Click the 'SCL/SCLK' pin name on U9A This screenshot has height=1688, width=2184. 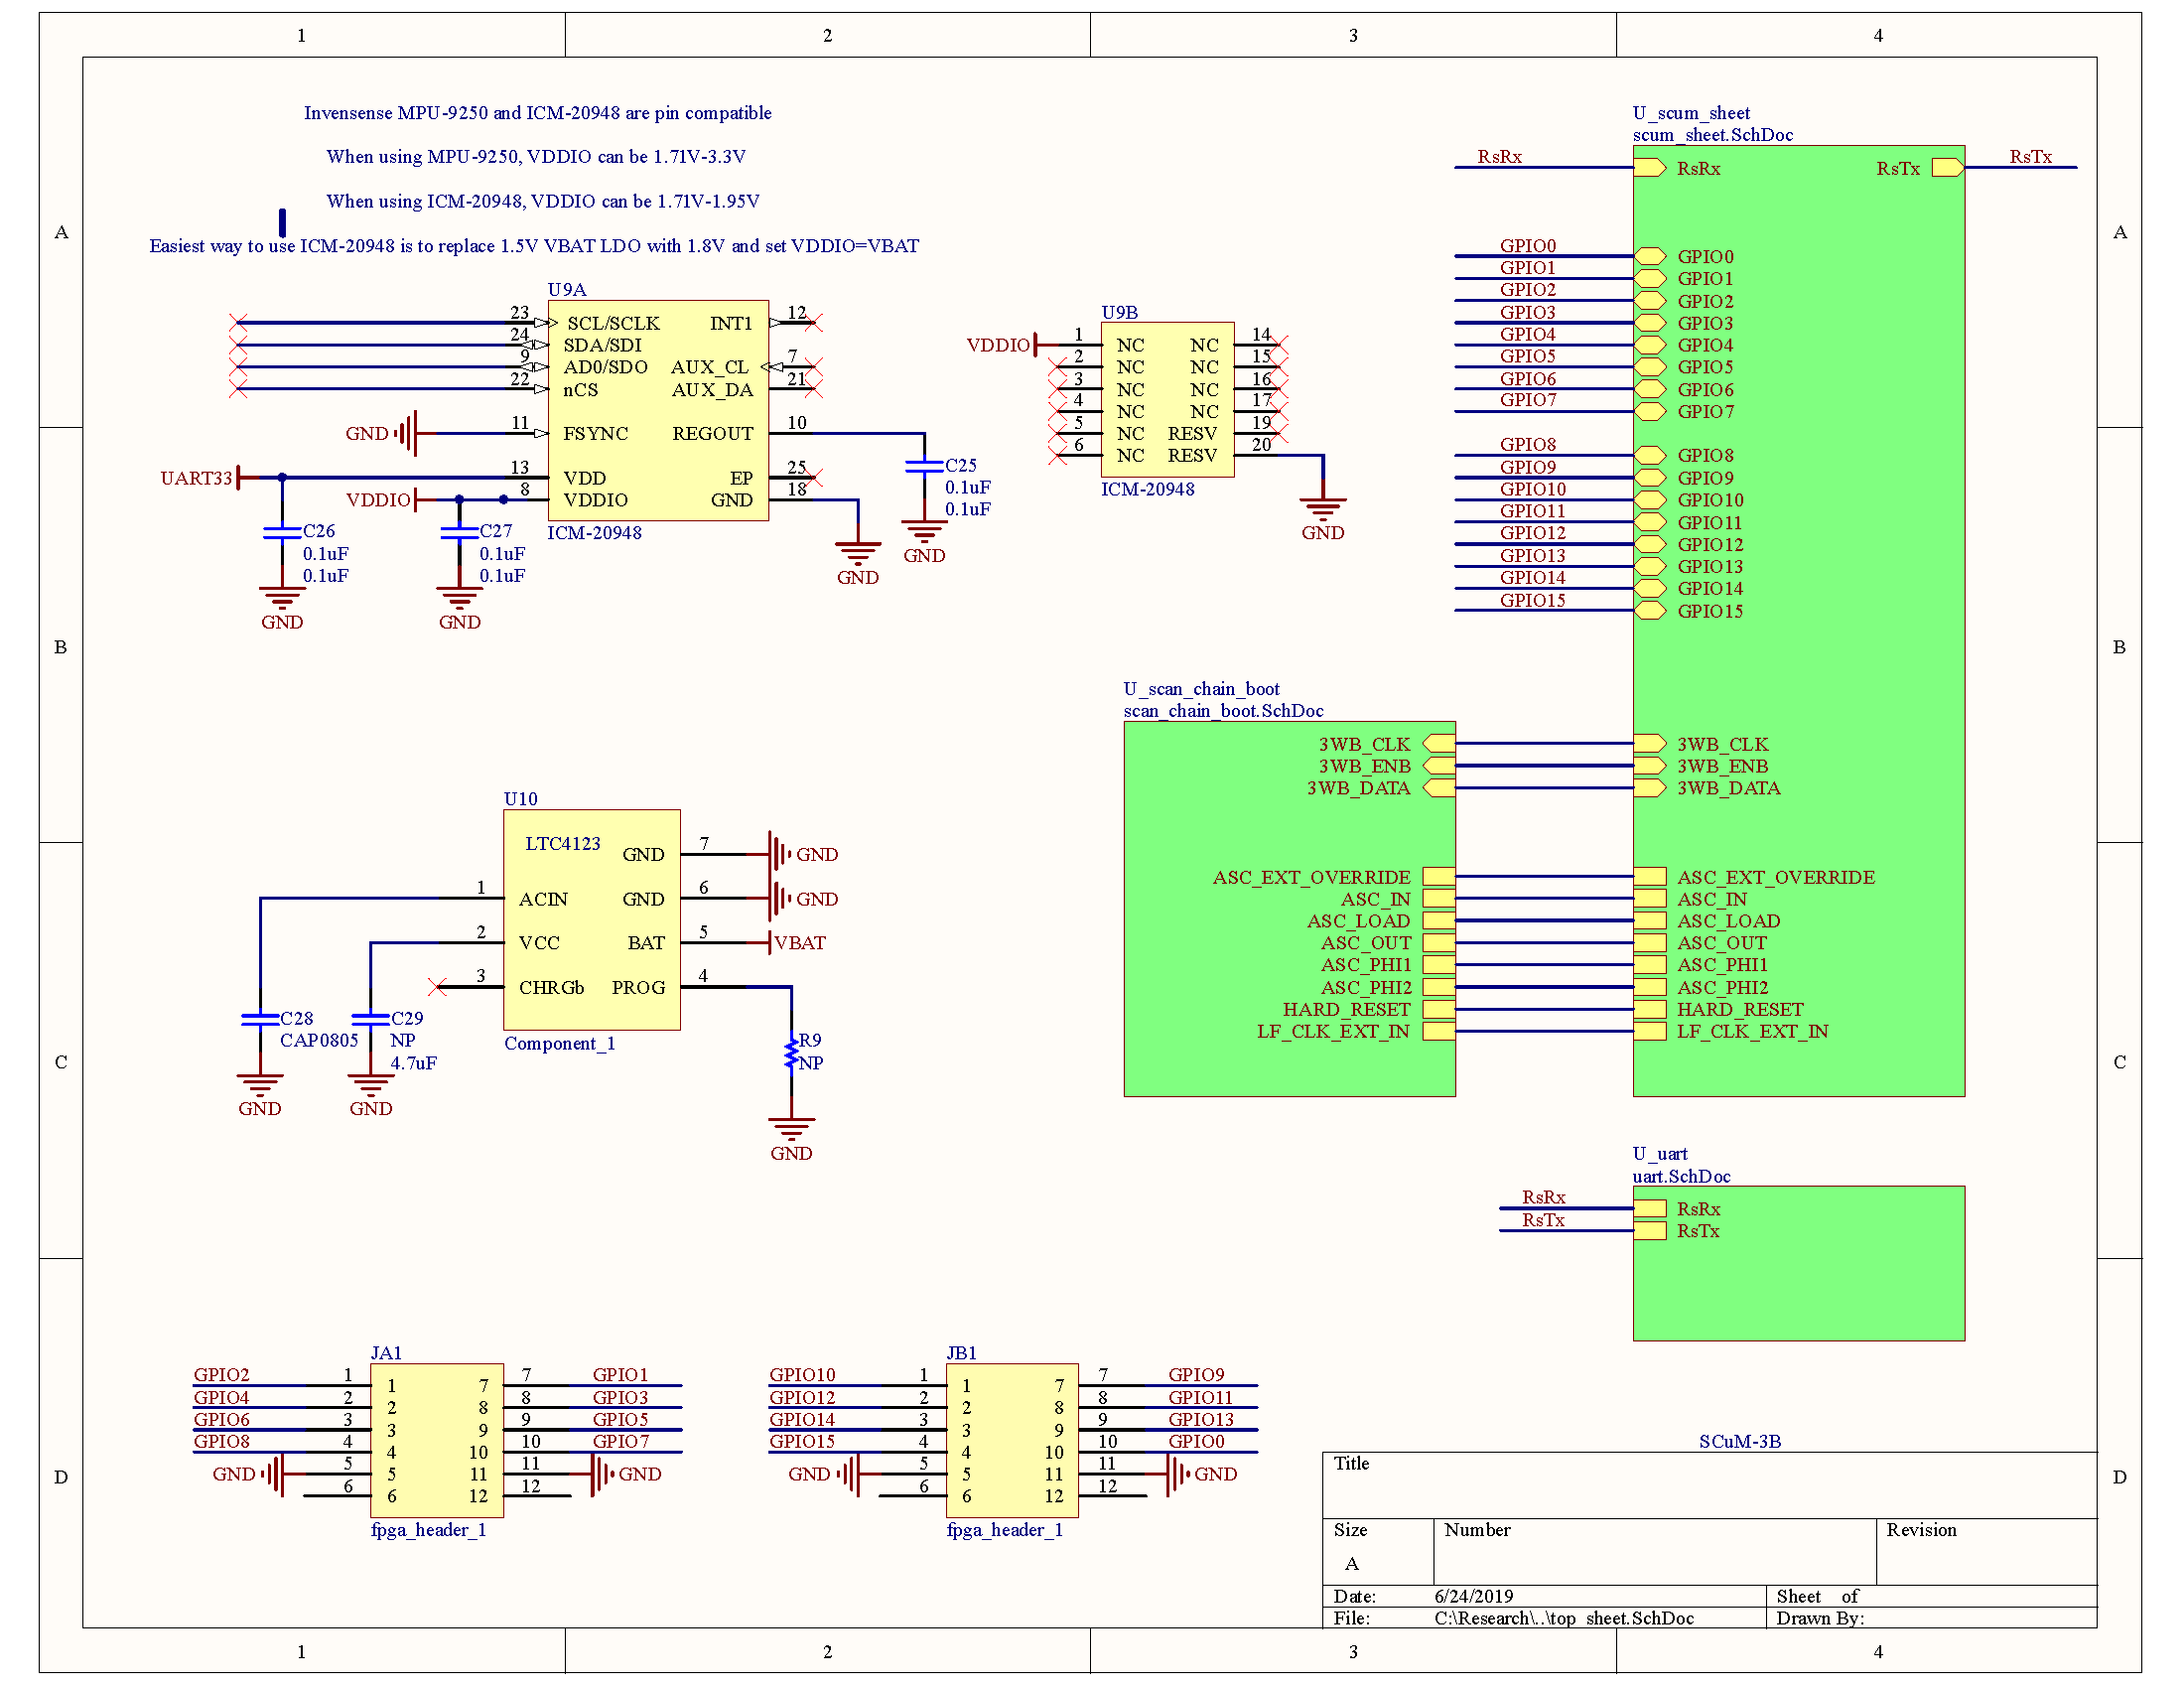pos(614,324)
